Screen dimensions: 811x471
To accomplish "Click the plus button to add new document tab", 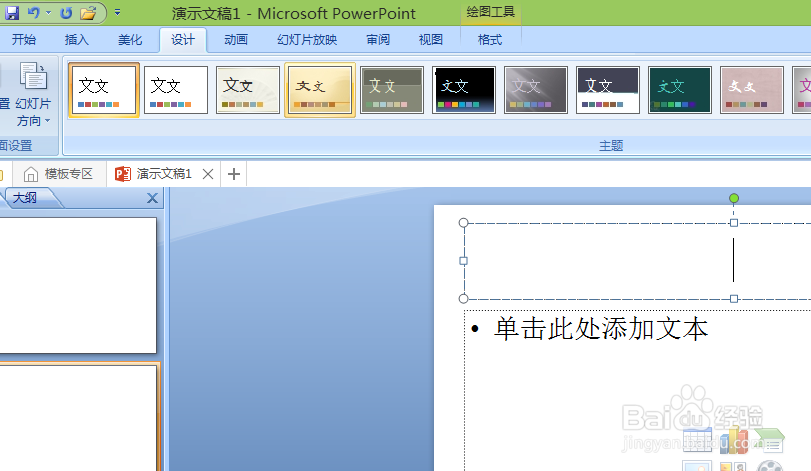I will click(234, 174).
